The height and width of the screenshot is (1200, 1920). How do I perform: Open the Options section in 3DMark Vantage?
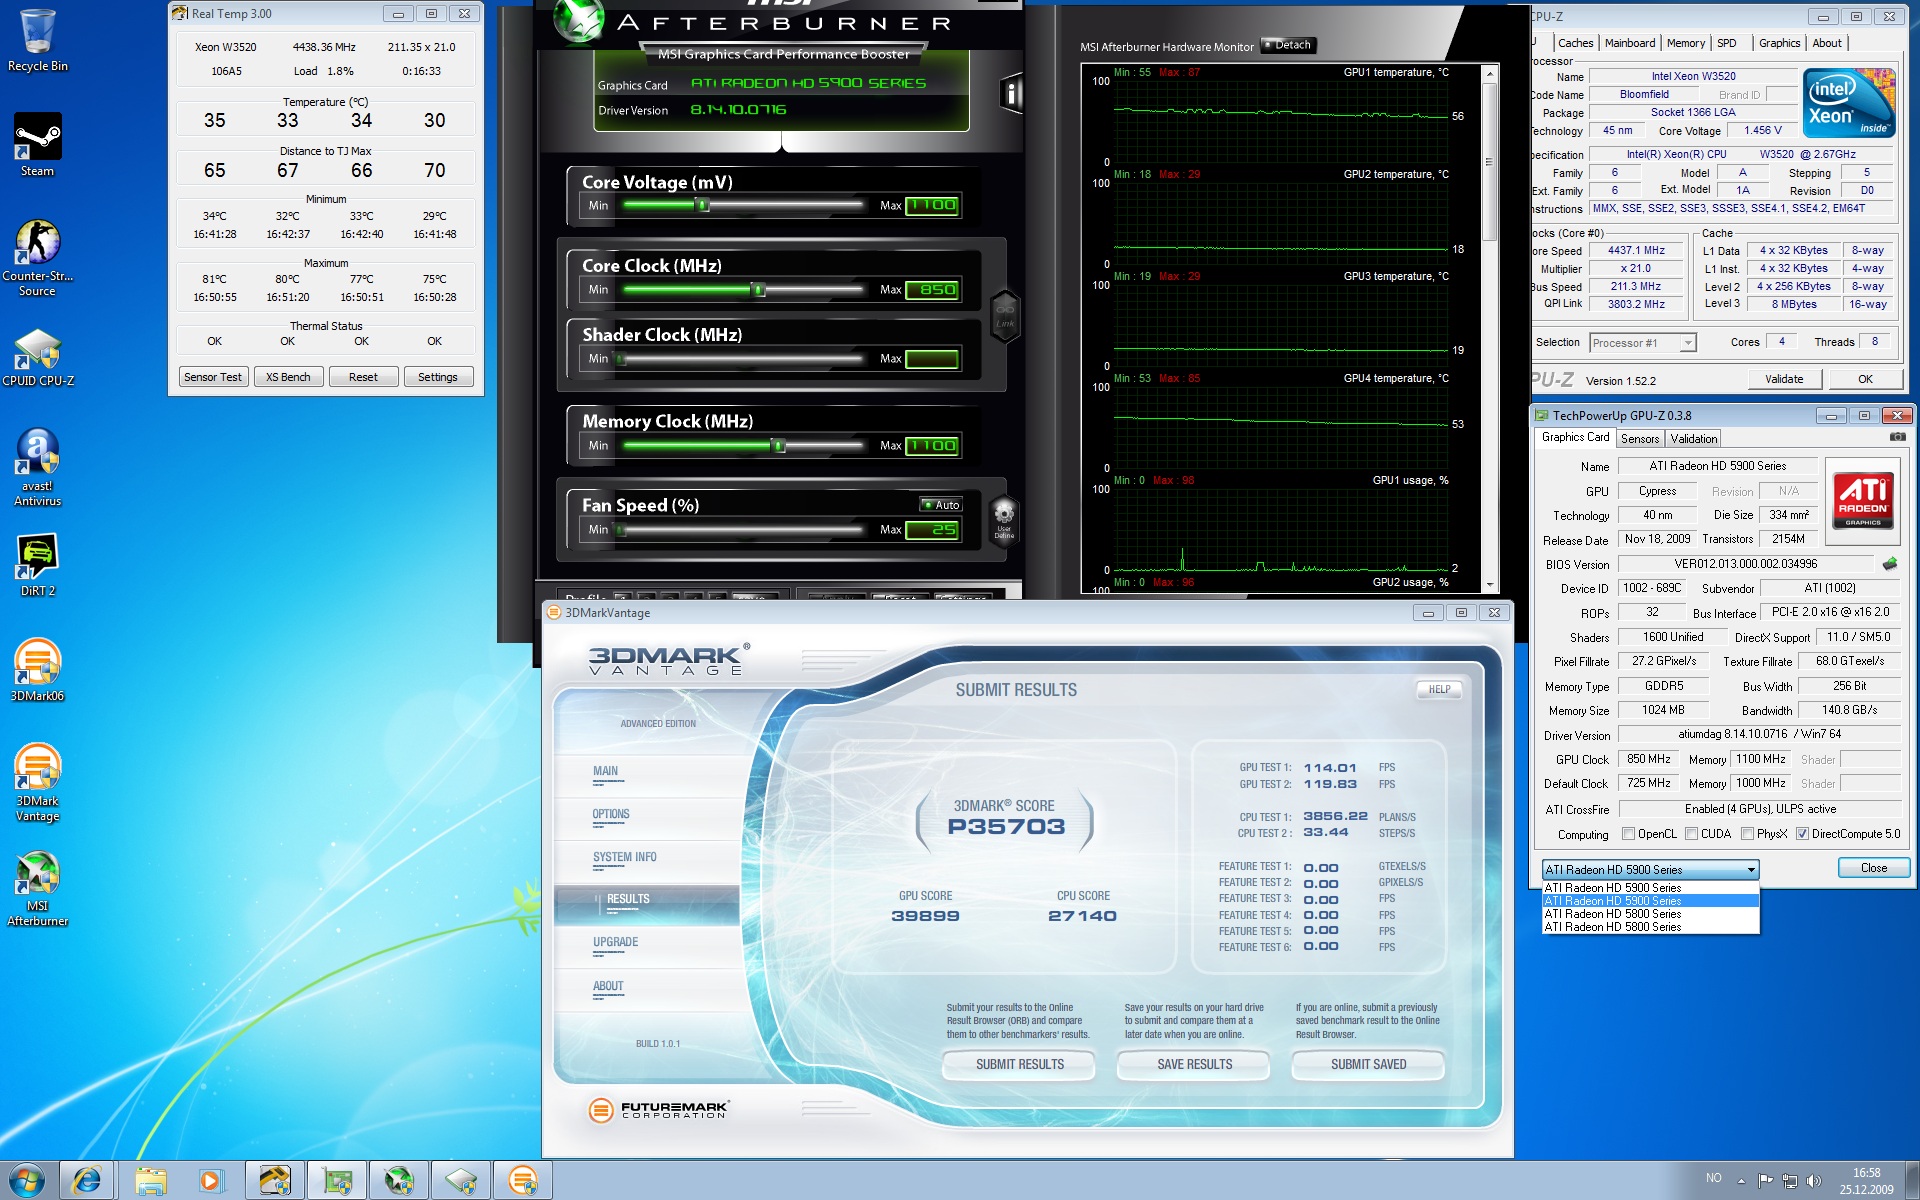pos(611,815)
